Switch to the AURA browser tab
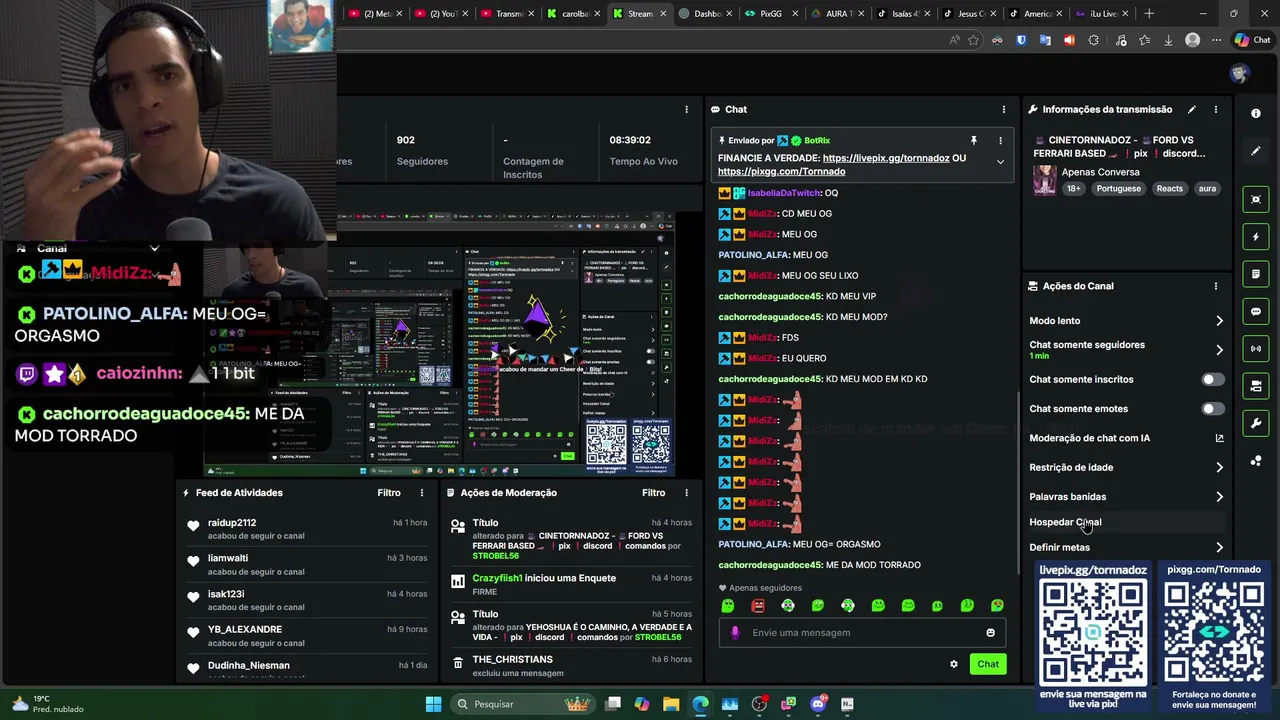1280x720 pixels. click(836, 14)
